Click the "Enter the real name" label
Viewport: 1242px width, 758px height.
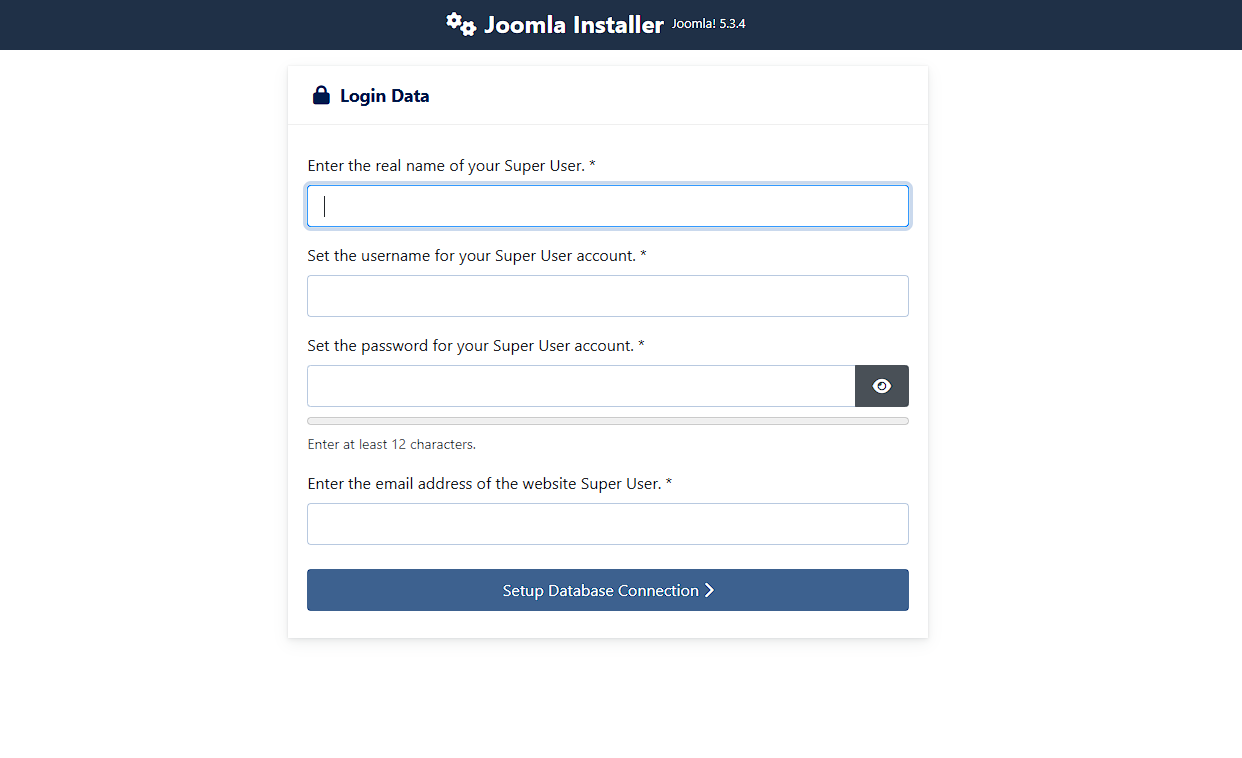(445, 166)
